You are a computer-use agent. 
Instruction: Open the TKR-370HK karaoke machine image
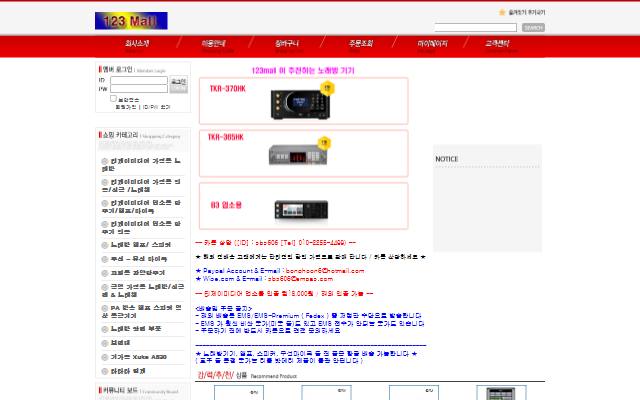(300, 105)
